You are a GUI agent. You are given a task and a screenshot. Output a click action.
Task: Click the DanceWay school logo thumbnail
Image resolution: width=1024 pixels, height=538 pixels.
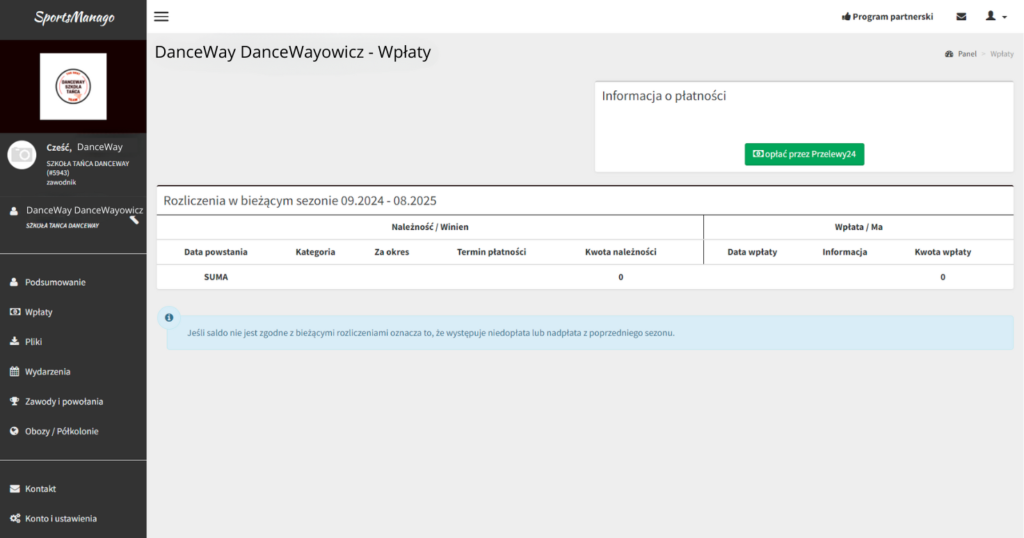(x=73, y=87)
